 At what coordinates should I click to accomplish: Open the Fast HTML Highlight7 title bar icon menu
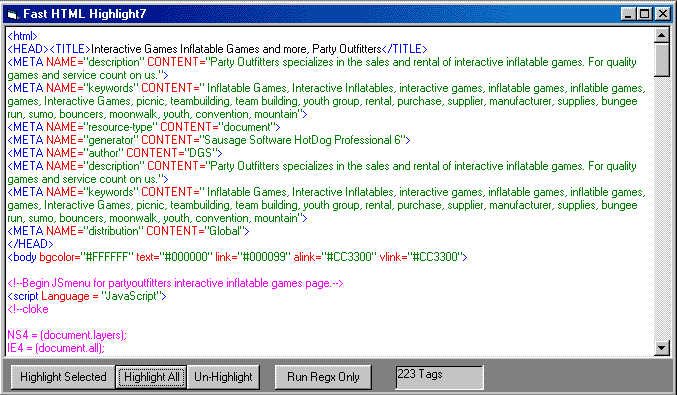12,14
